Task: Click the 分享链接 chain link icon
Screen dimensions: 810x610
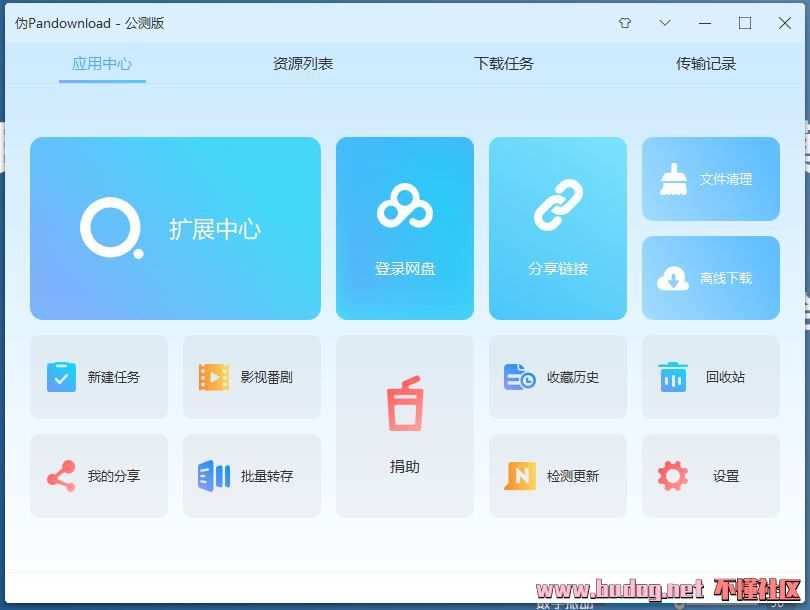Action: click(558, 205)
